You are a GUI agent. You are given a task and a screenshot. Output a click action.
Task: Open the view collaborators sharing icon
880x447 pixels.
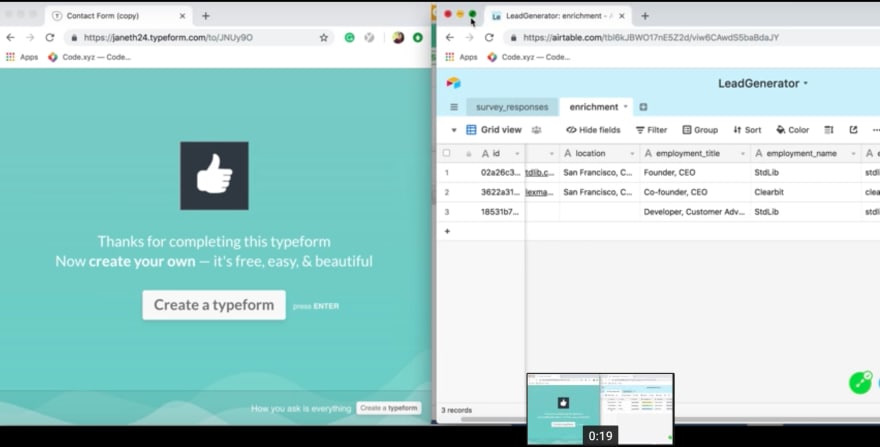[x=537, y=130]
